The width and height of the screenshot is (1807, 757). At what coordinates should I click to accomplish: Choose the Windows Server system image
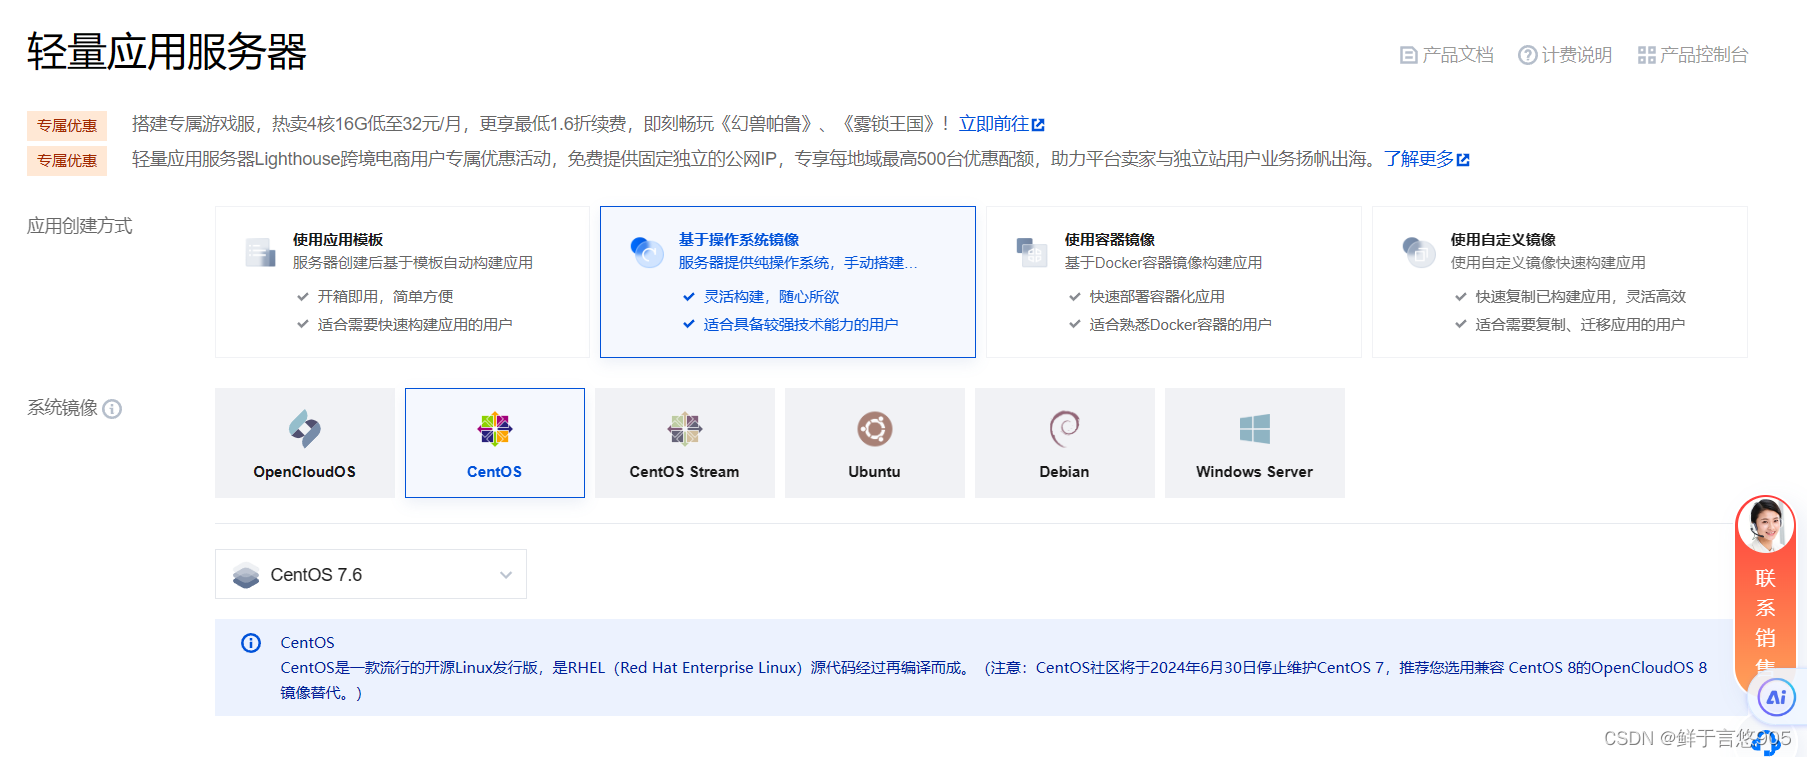click(1255, 443)
